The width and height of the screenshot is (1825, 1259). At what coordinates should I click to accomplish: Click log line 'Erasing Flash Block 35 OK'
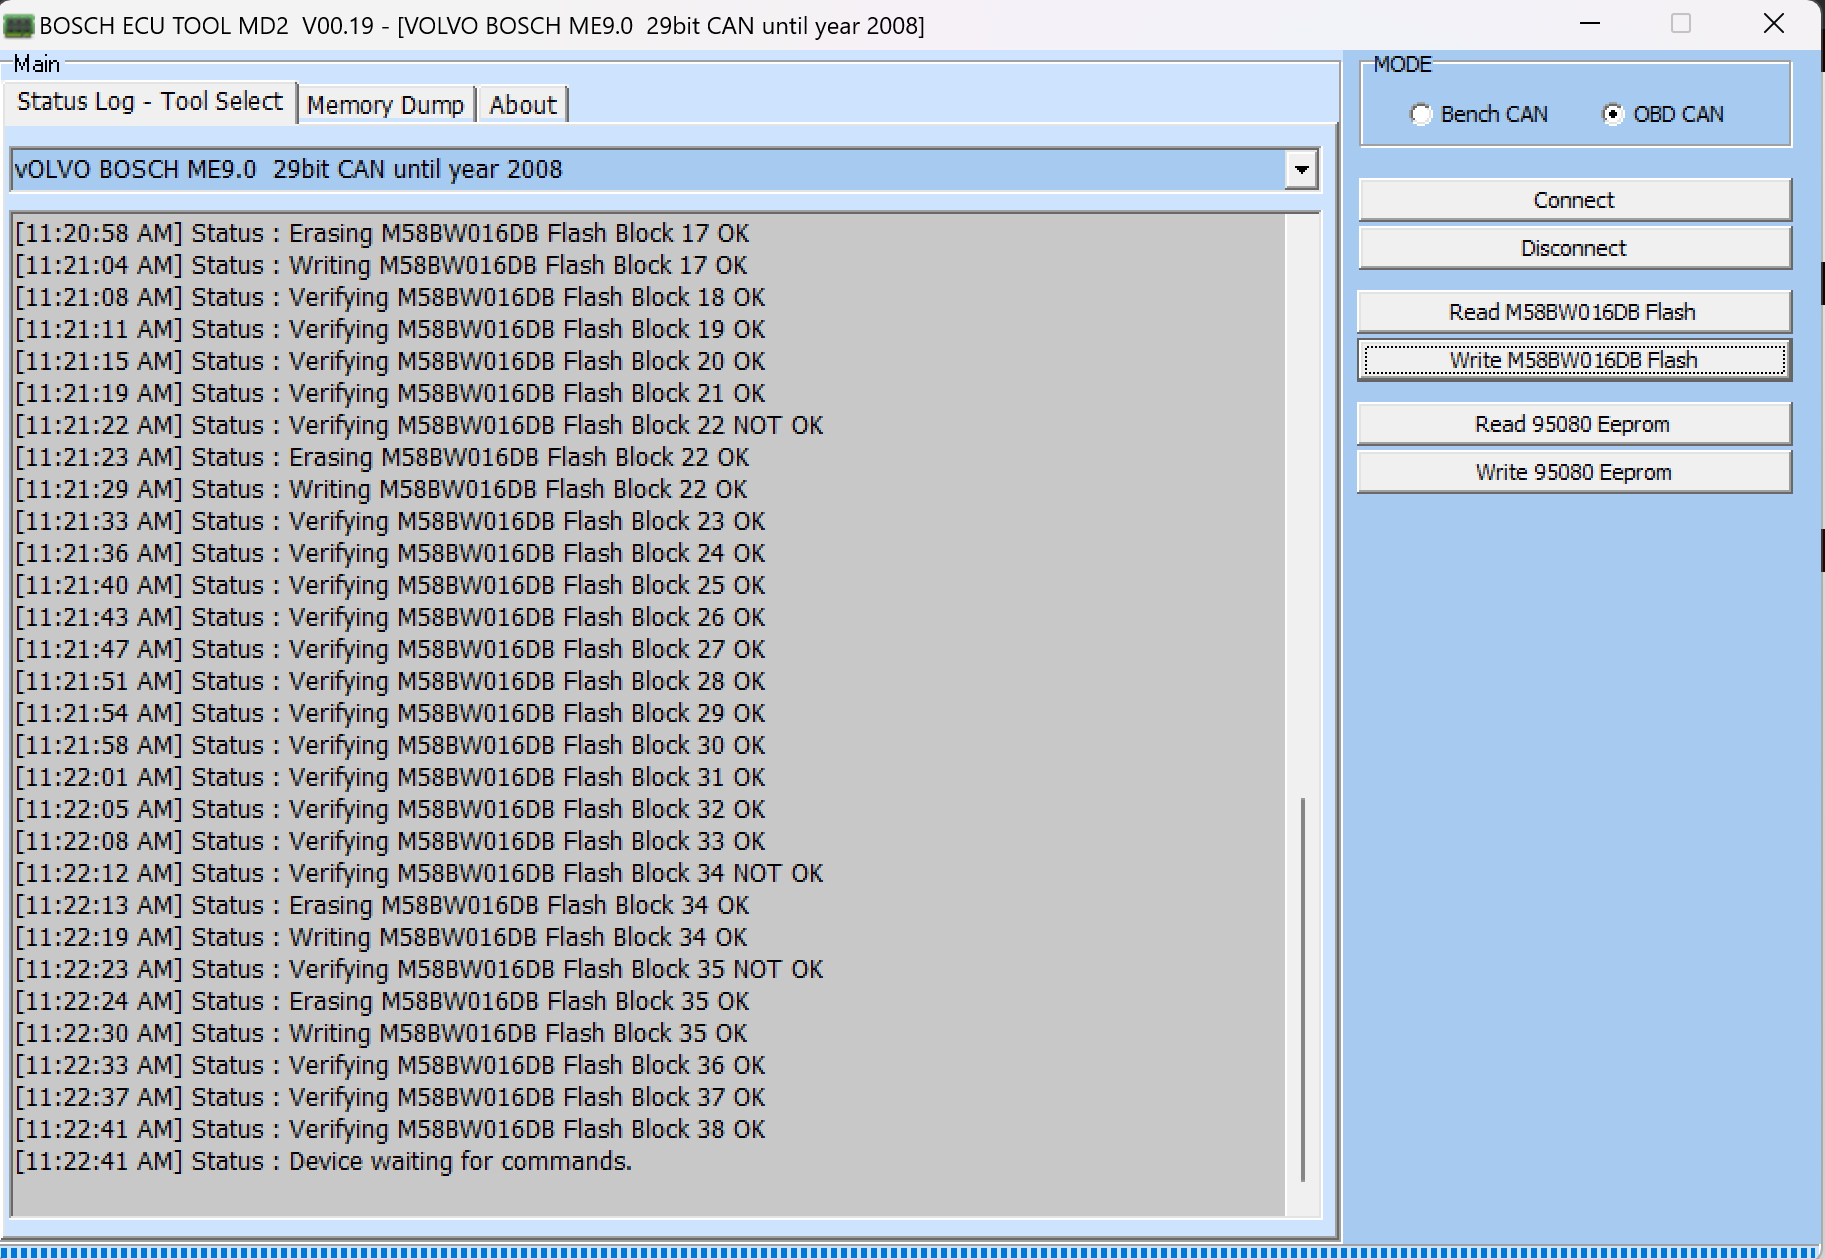point(382,1001)
